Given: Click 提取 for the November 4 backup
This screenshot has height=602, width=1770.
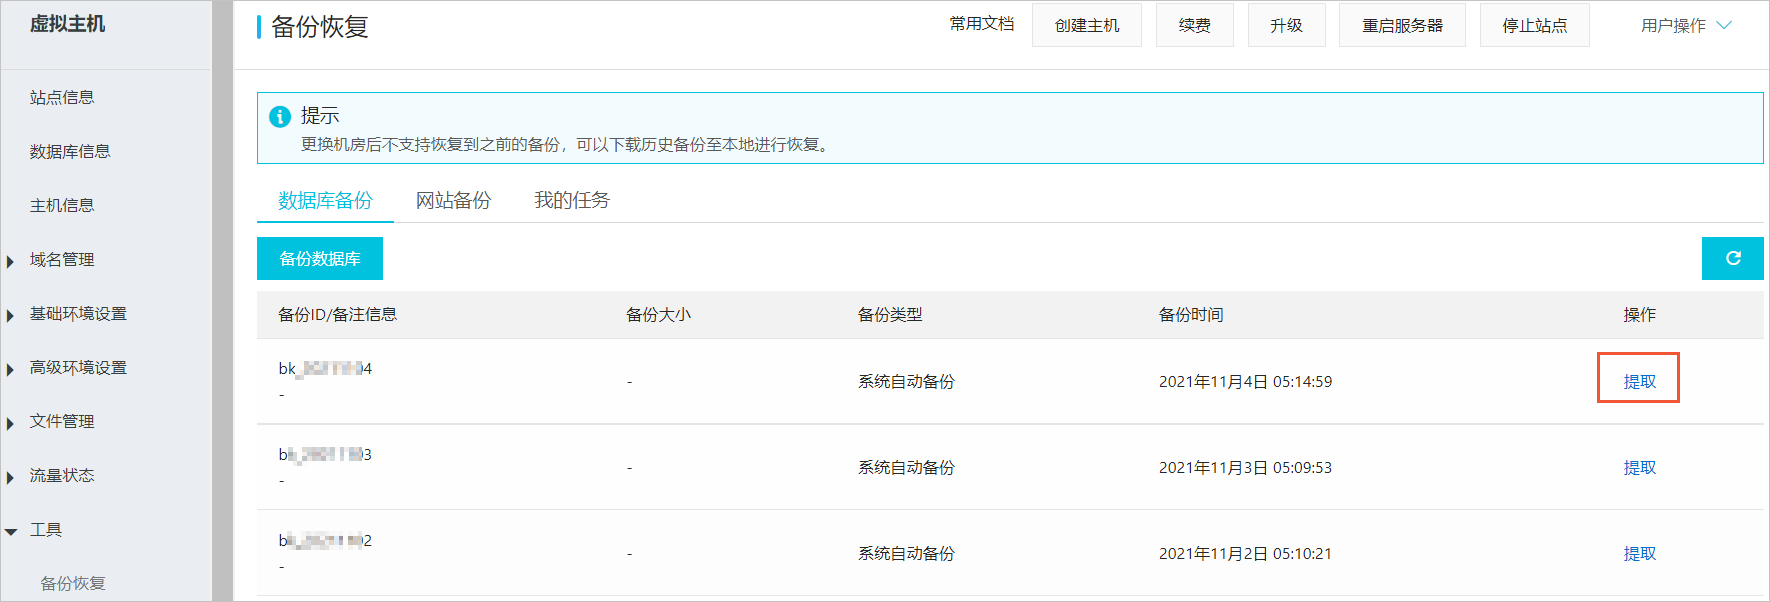Looking at the screenshot, I should [1639, 381].
